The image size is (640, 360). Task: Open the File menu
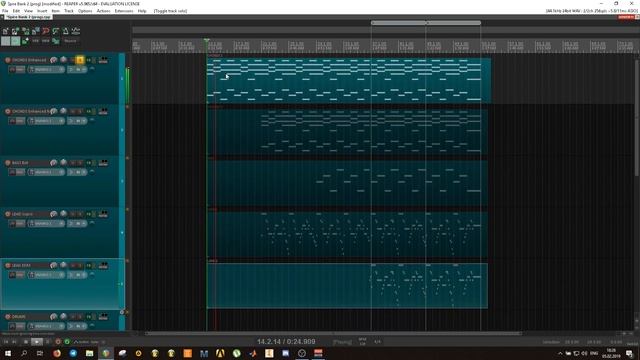click(x=5, y=11)
